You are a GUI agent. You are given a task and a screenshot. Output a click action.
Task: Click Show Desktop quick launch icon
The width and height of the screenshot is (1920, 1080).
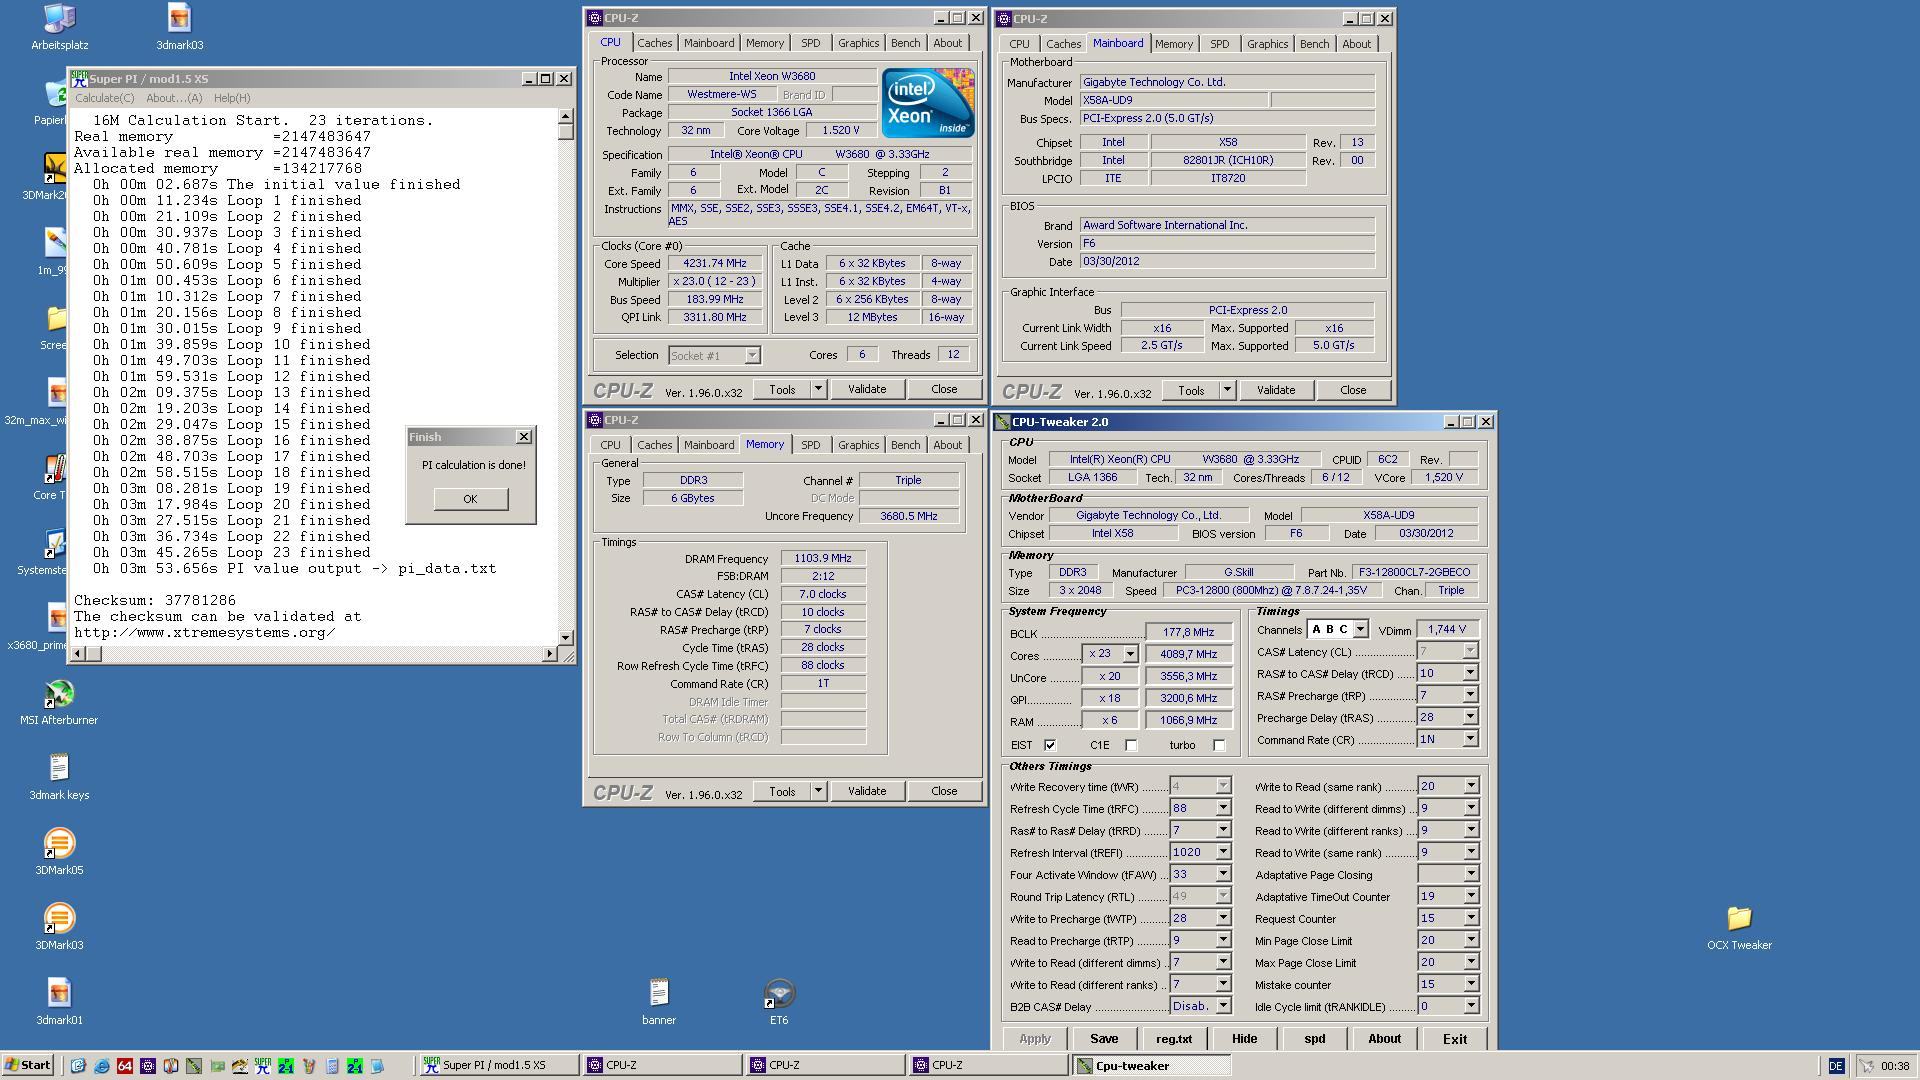tap(78, 1066)
